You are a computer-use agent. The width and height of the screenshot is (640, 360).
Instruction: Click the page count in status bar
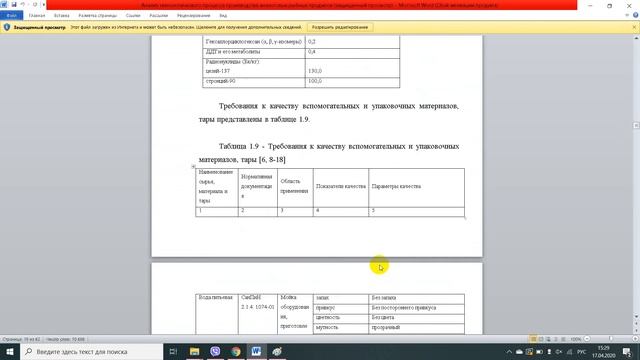pos(21,339)
